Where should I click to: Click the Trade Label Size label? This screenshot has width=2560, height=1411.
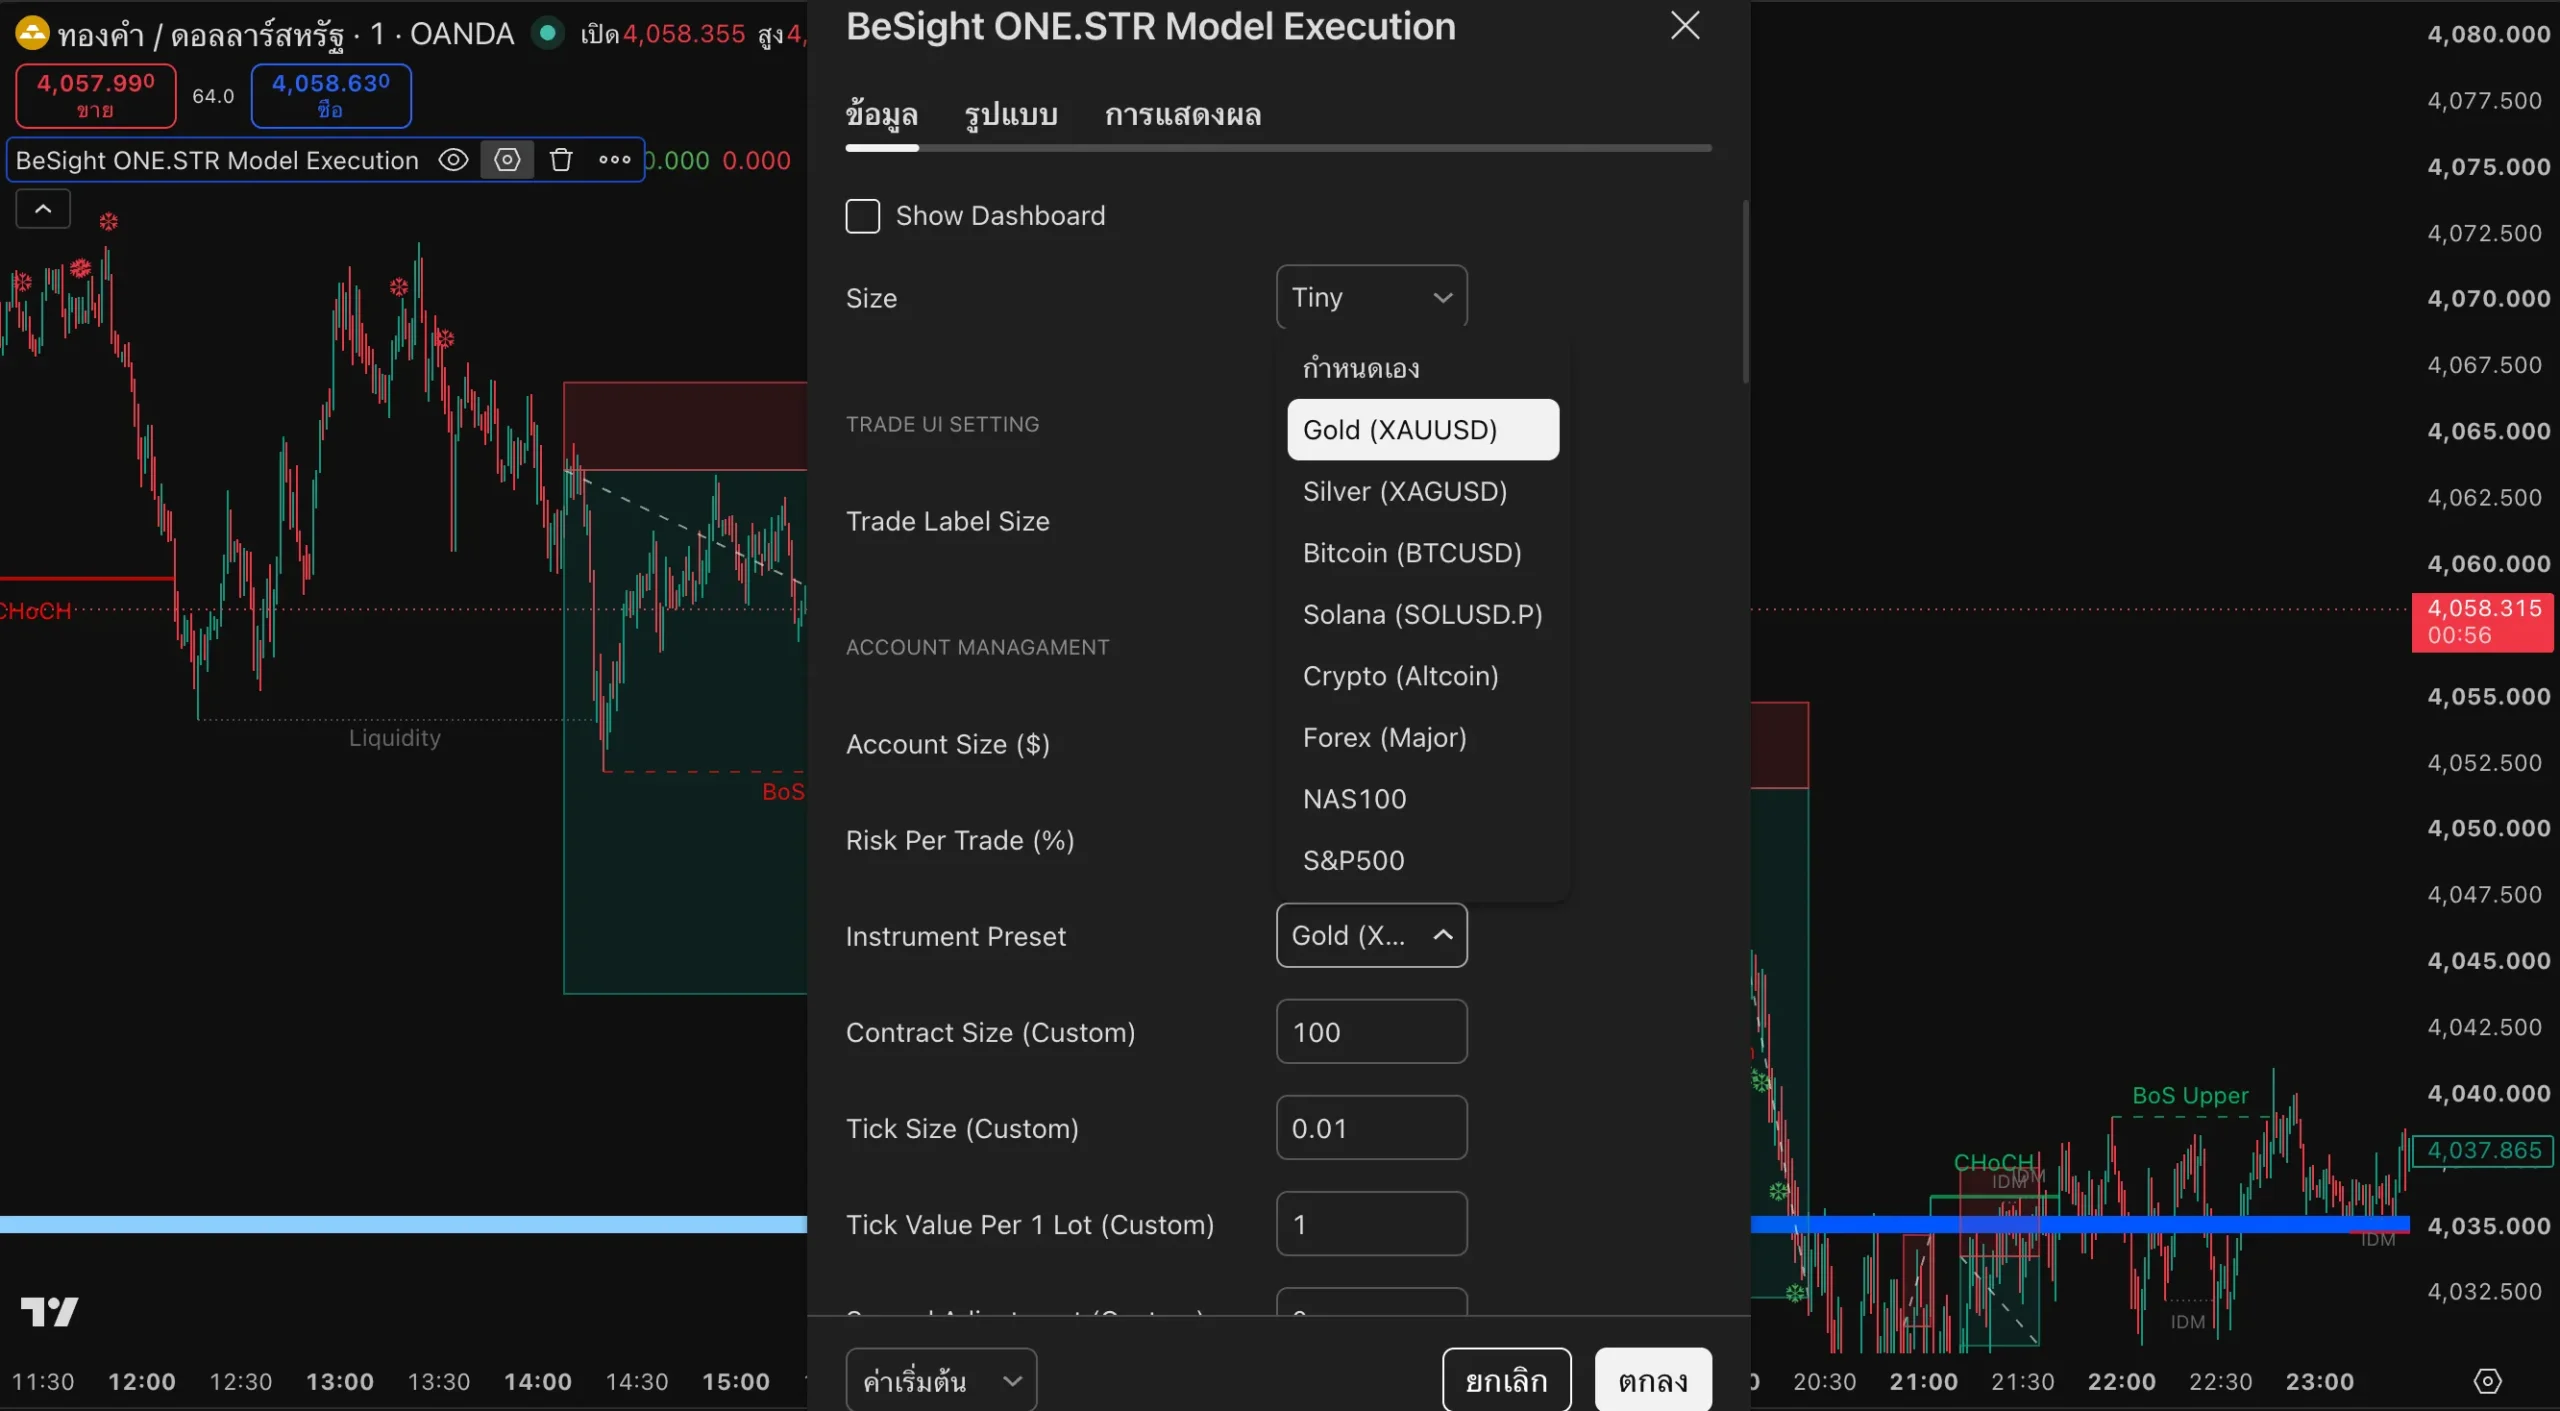(948, 521)
